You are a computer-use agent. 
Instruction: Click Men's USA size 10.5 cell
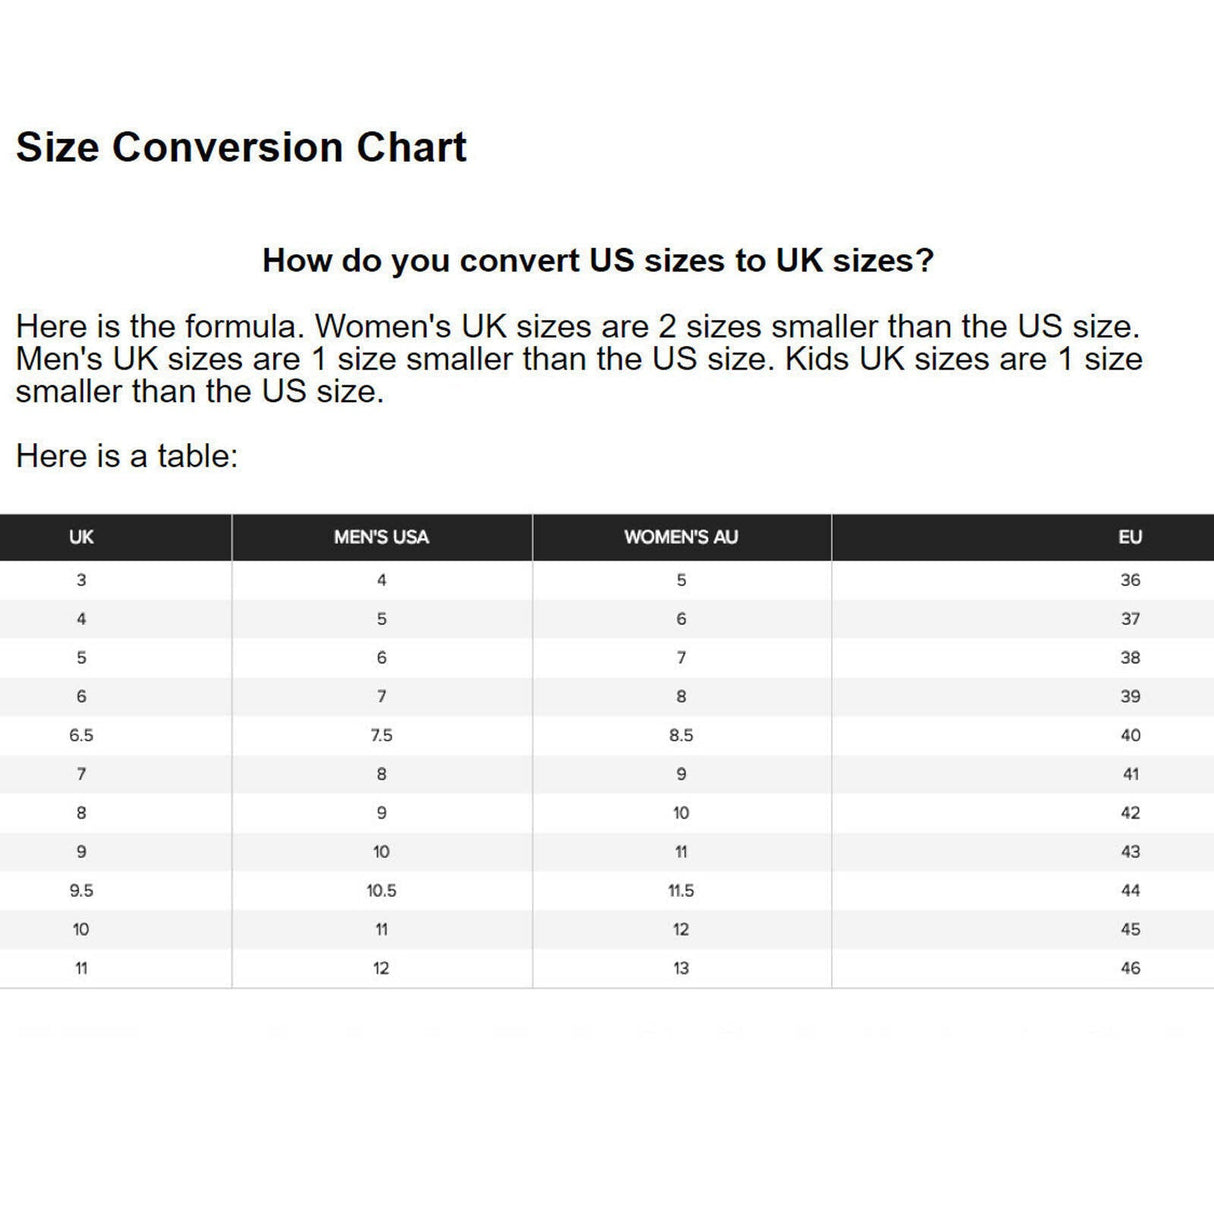tap(381, 890)
